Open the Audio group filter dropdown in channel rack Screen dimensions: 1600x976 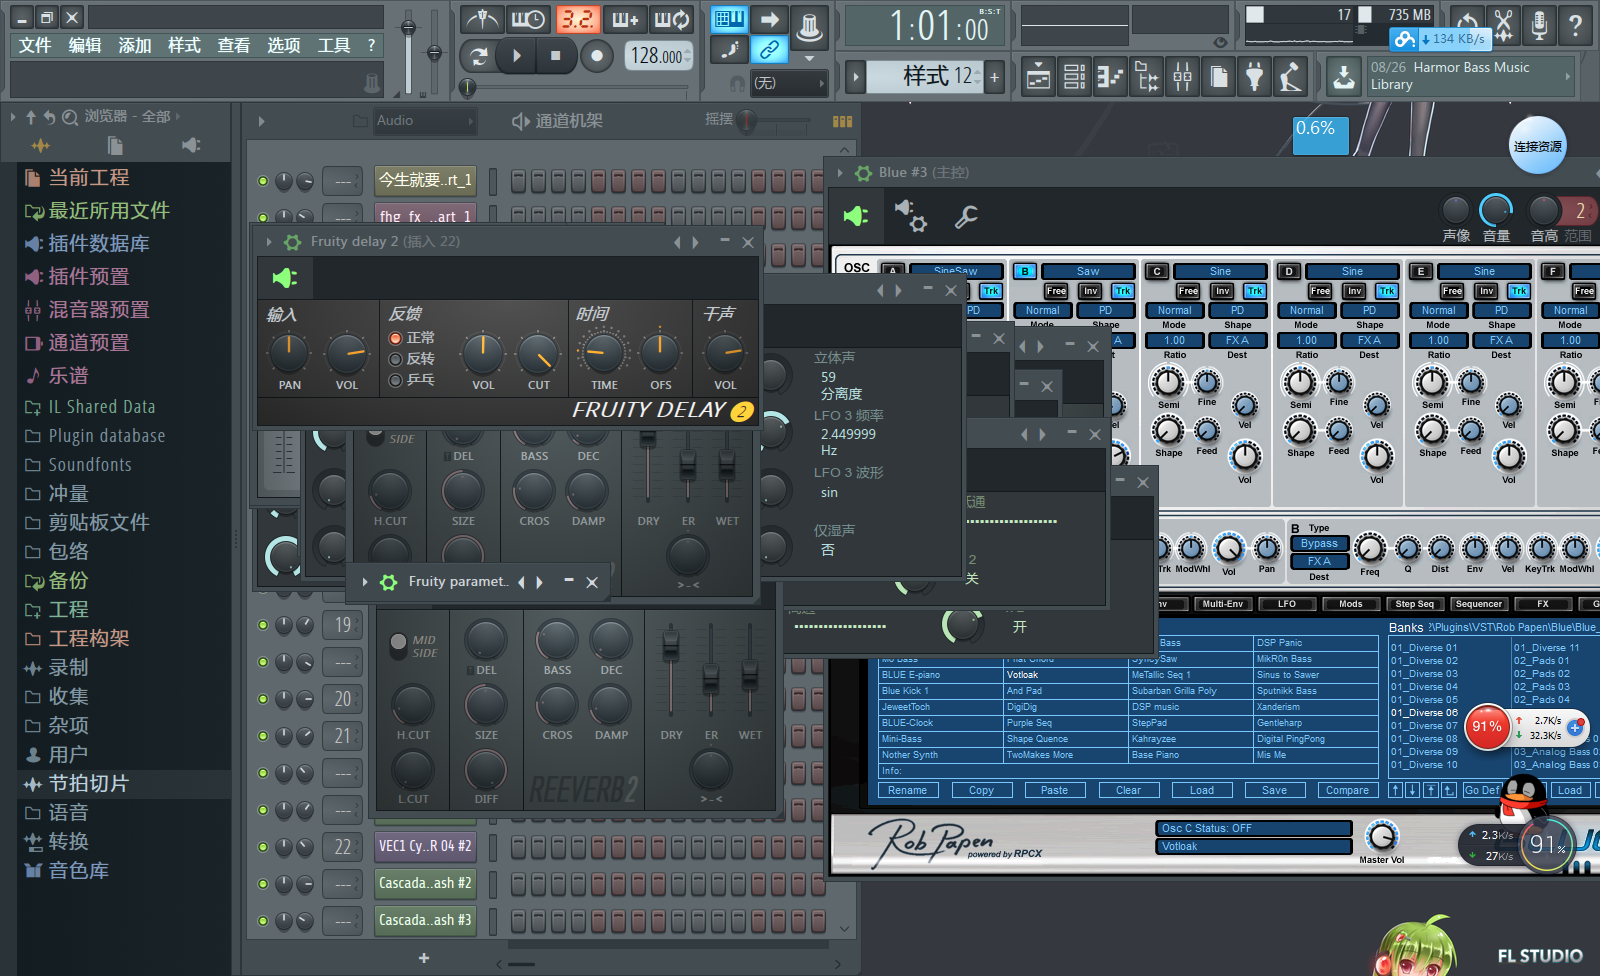click(x=424, y=121)
